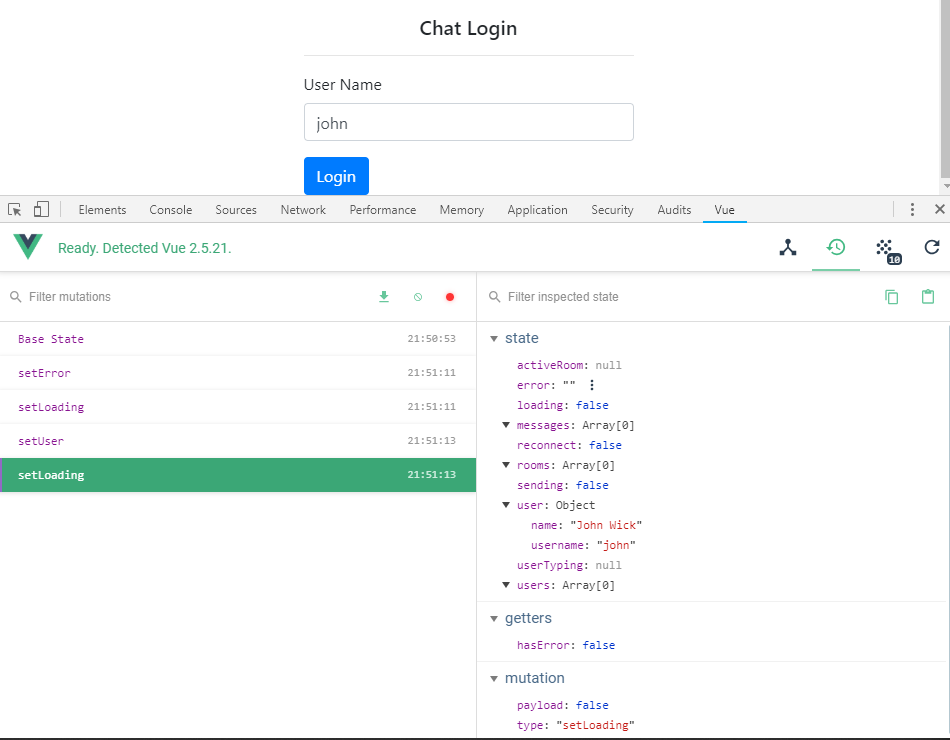Click the Vue logo icon
The height and width of the screenshot is (740, 950).
point(28,247)
